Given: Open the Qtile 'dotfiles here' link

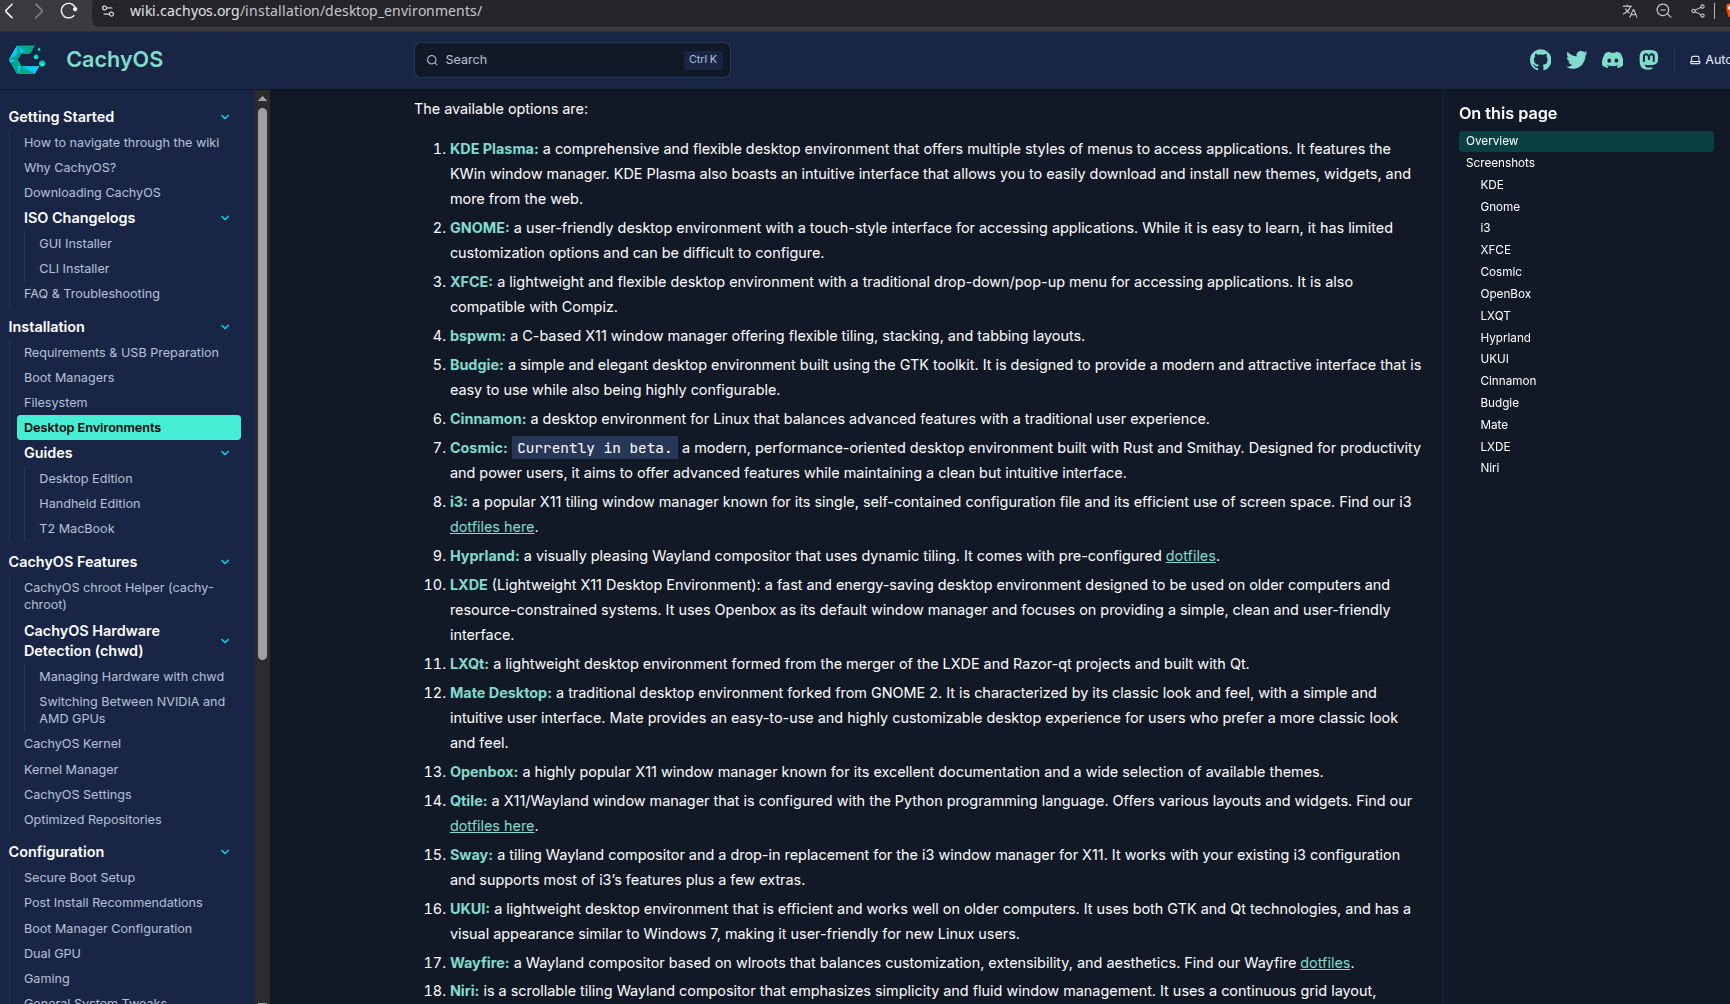Looking at the screenshot, I should (492, 826).
